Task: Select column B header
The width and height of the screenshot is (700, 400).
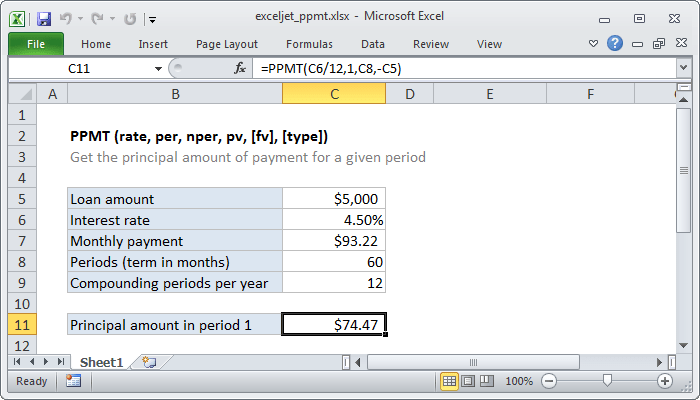Action: tap(175, 94)
